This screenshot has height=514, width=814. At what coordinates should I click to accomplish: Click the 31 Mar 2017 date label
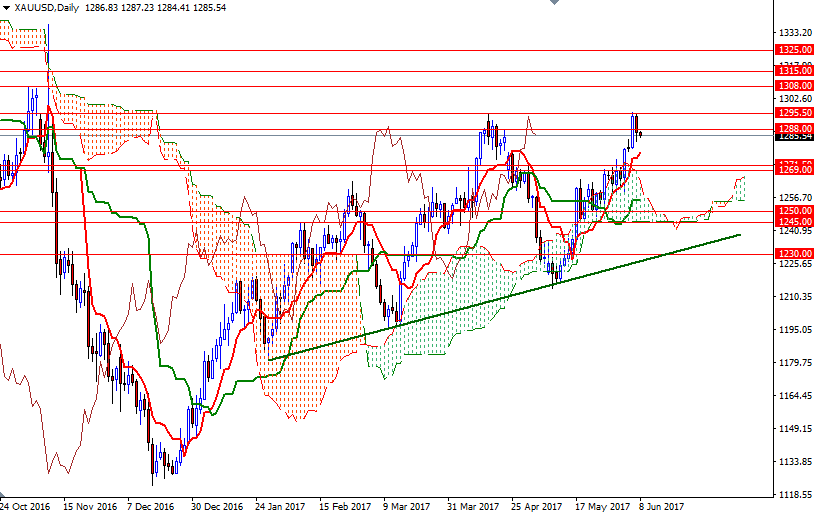473,506
